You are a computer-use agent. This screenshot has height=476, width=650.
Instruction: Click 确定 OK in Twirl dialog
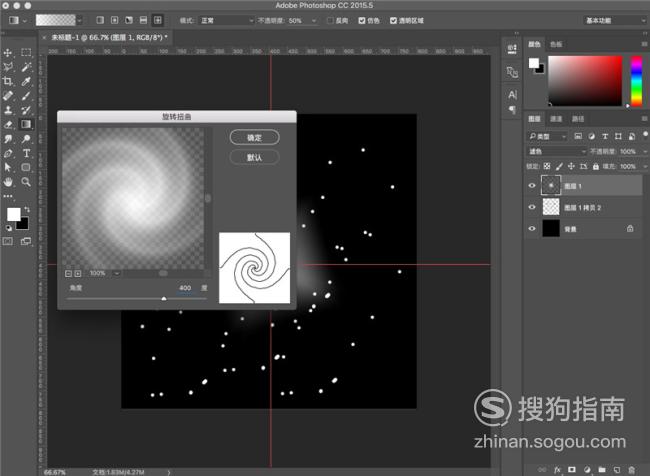[255, 137]
